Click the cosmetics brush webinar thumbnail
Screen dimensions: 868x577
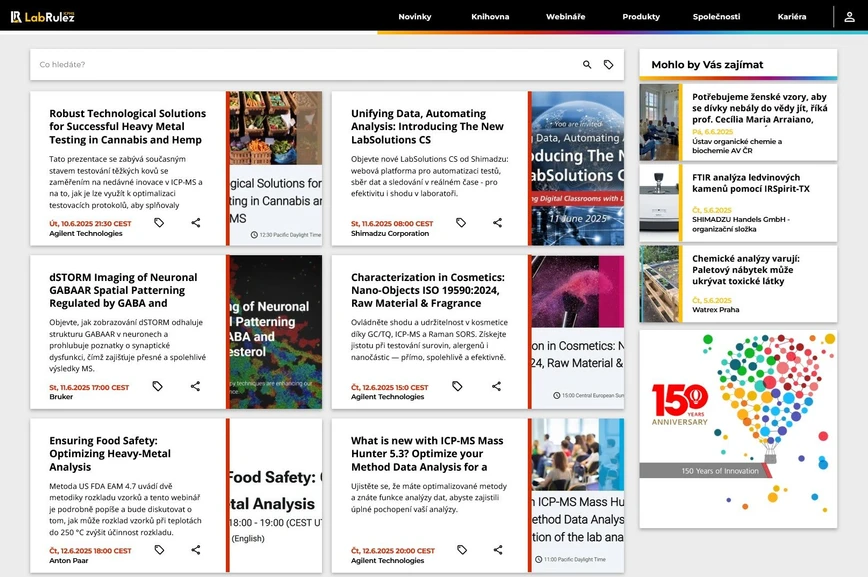tap(577, 332)
